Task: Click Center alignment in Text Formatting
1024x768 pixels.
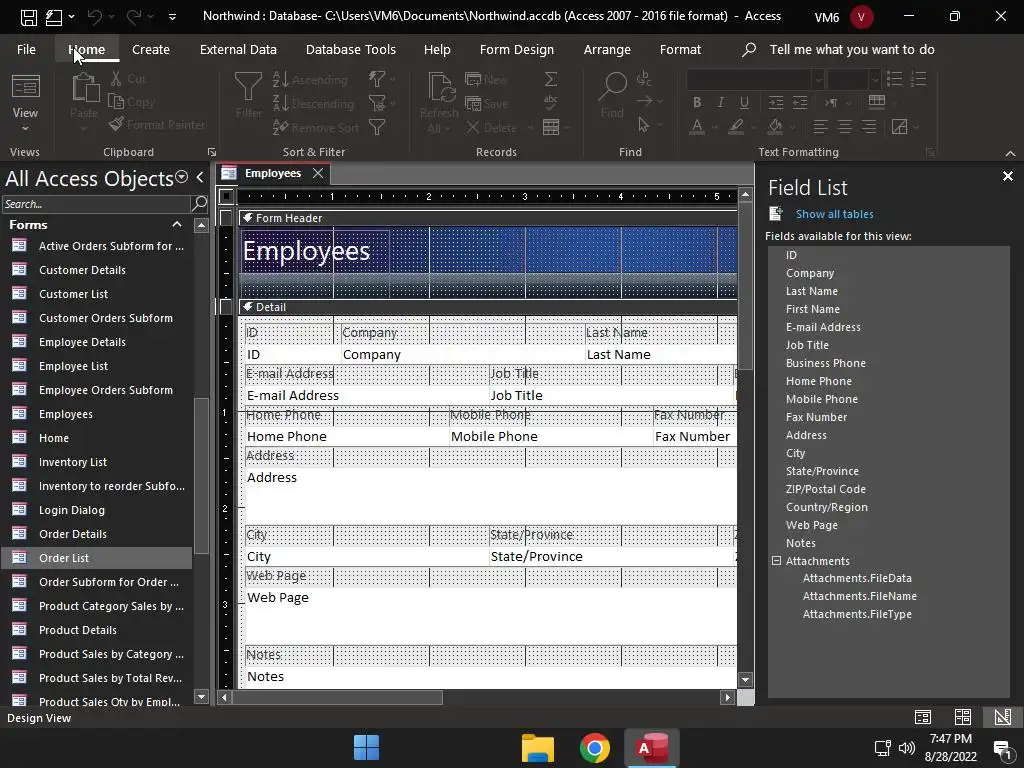Action: click(x=844, y=127)
